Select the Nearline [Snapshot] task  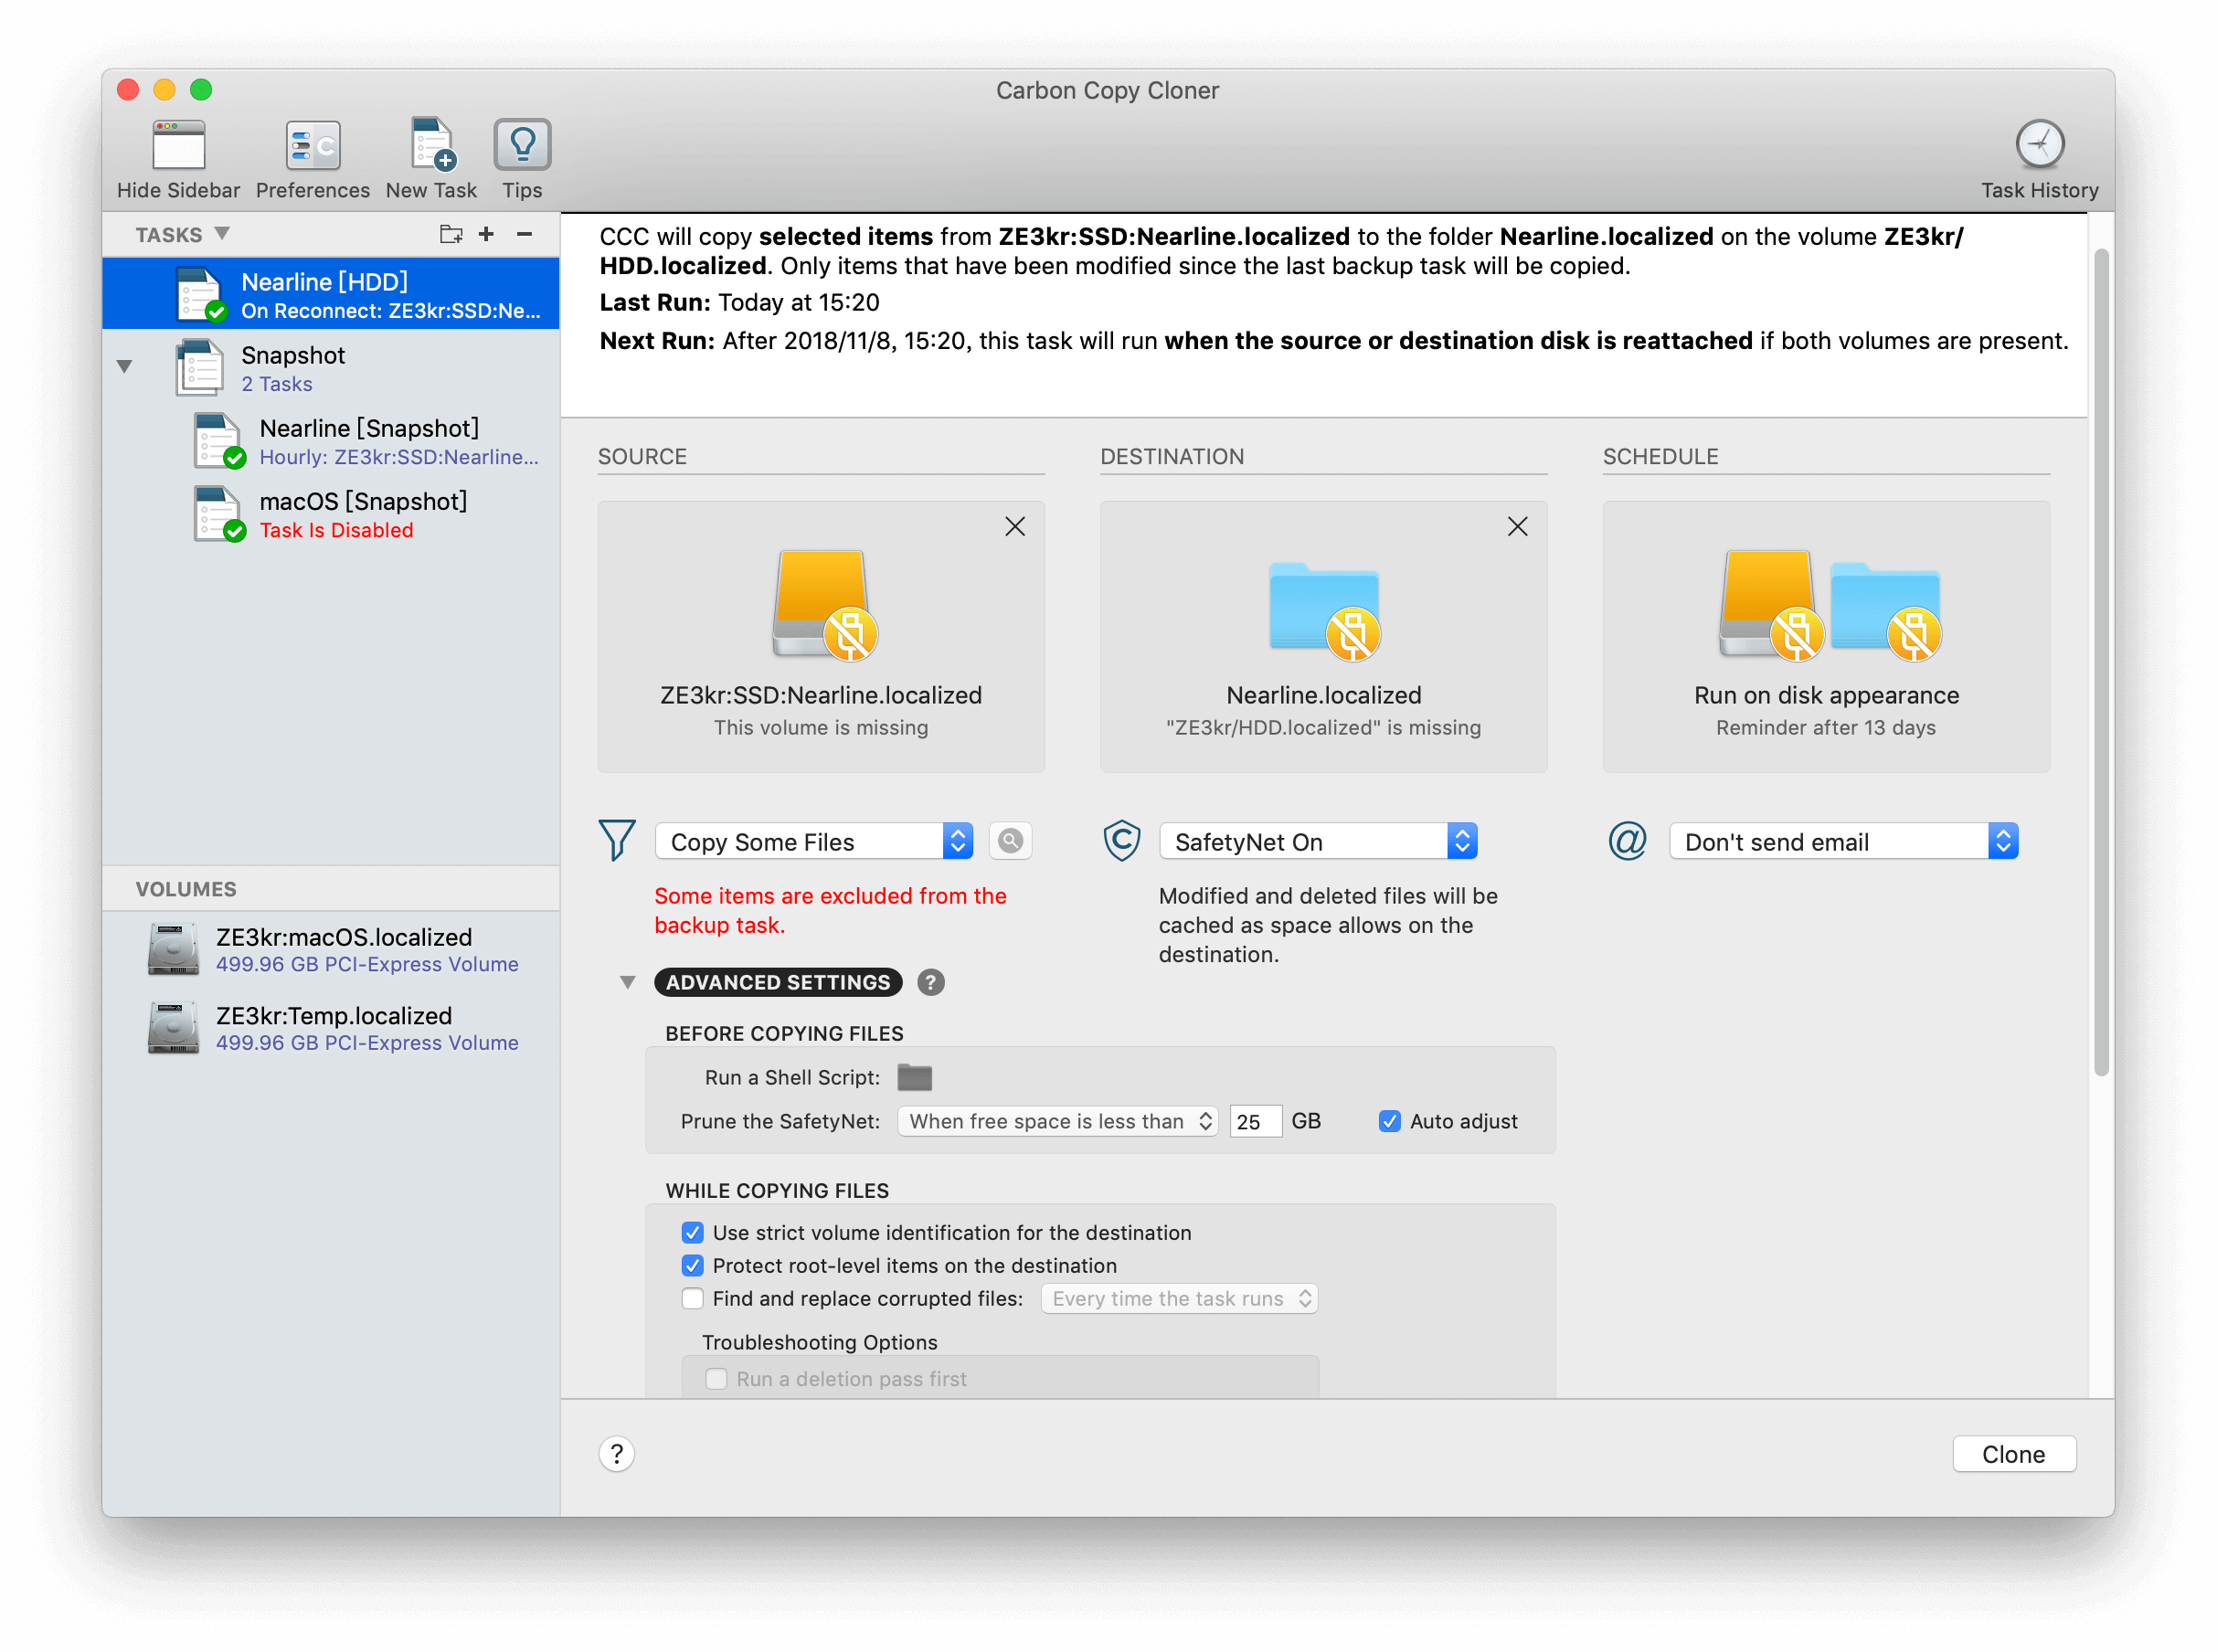pyautogui.click(x=331, y=441)
